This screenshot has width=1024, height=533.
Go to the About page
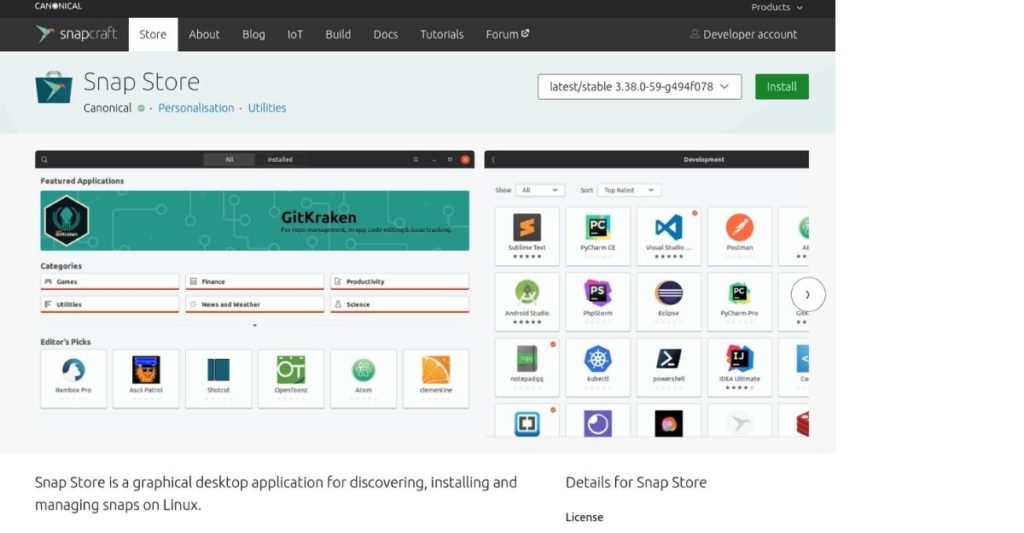pos(204,35)
